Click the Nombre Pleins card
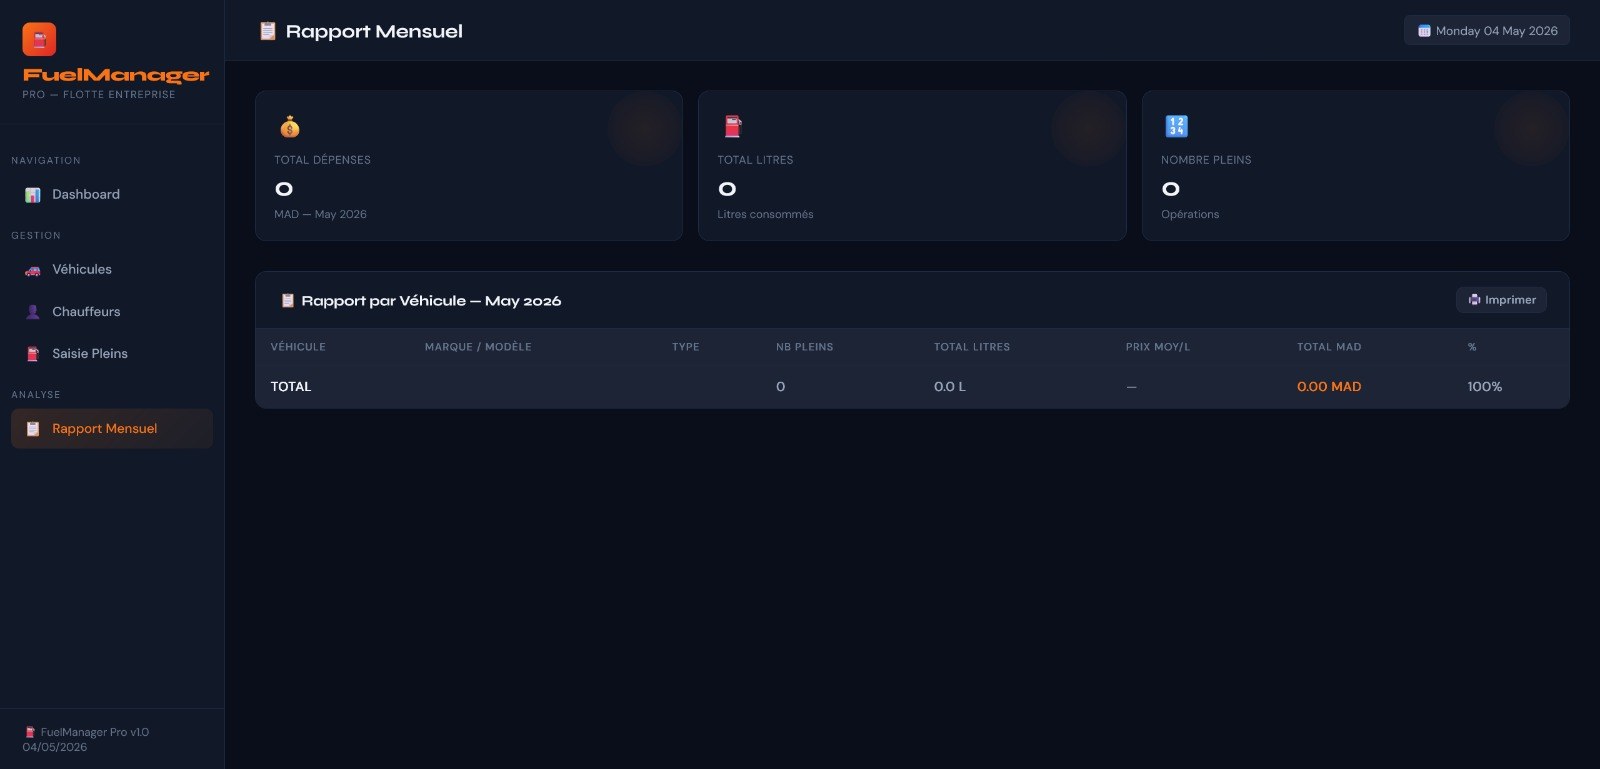Viewport: 1600px width, 769px height. pyautogui.click(x=1356, y=166)
